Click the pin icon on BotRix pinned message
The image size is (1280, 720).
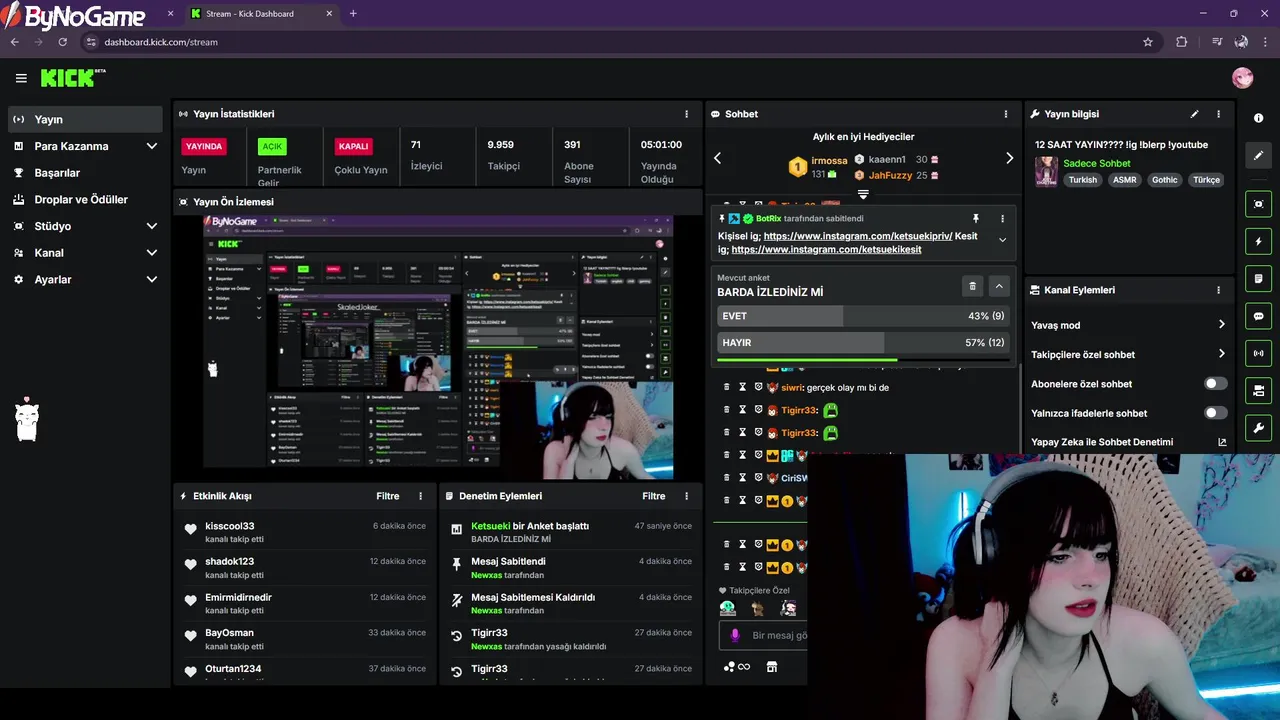point(976,218)
